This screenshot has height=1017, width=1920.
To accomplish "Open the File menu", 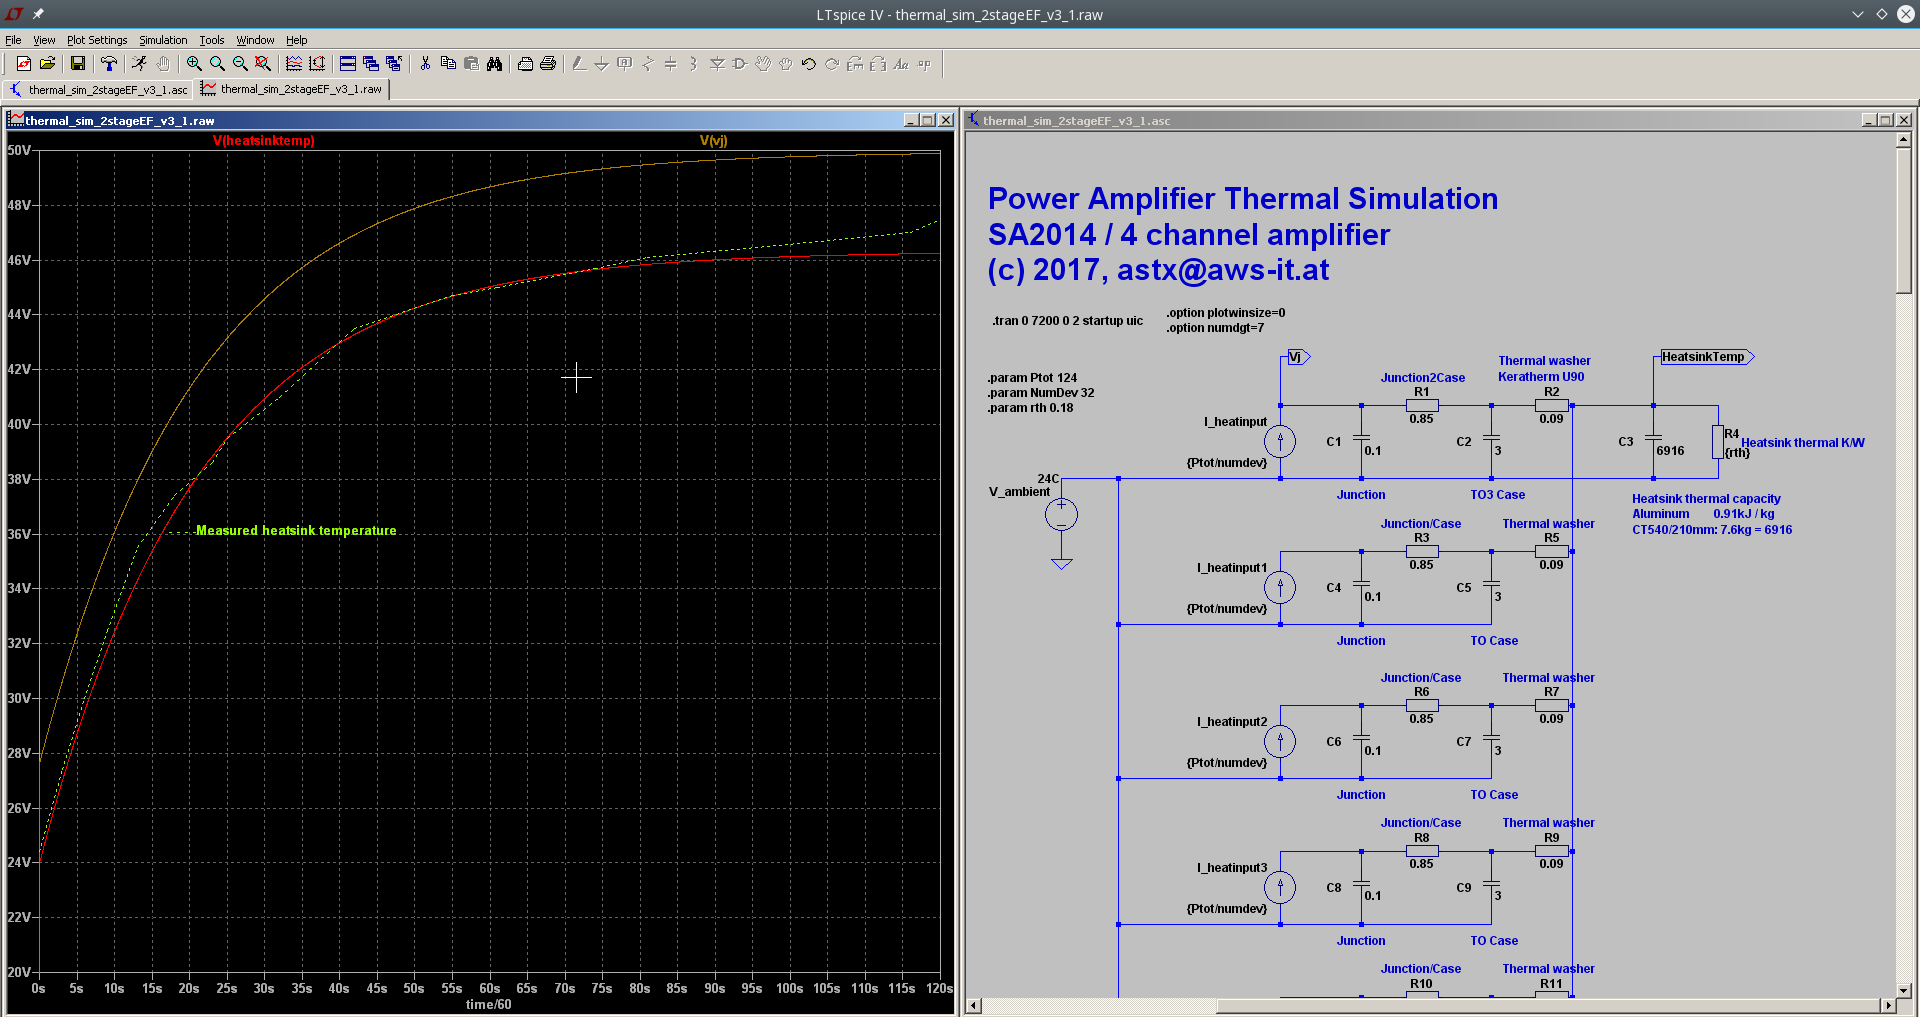I will 13,40.
